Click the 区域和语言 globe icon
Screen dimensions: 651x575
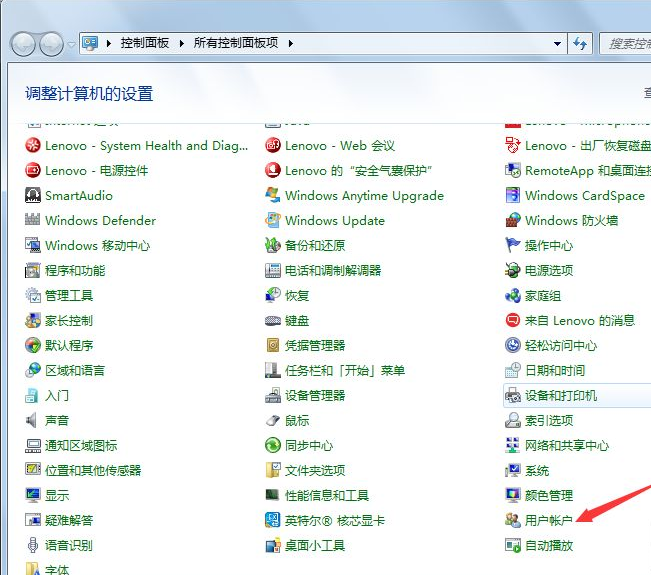[33, 370]
